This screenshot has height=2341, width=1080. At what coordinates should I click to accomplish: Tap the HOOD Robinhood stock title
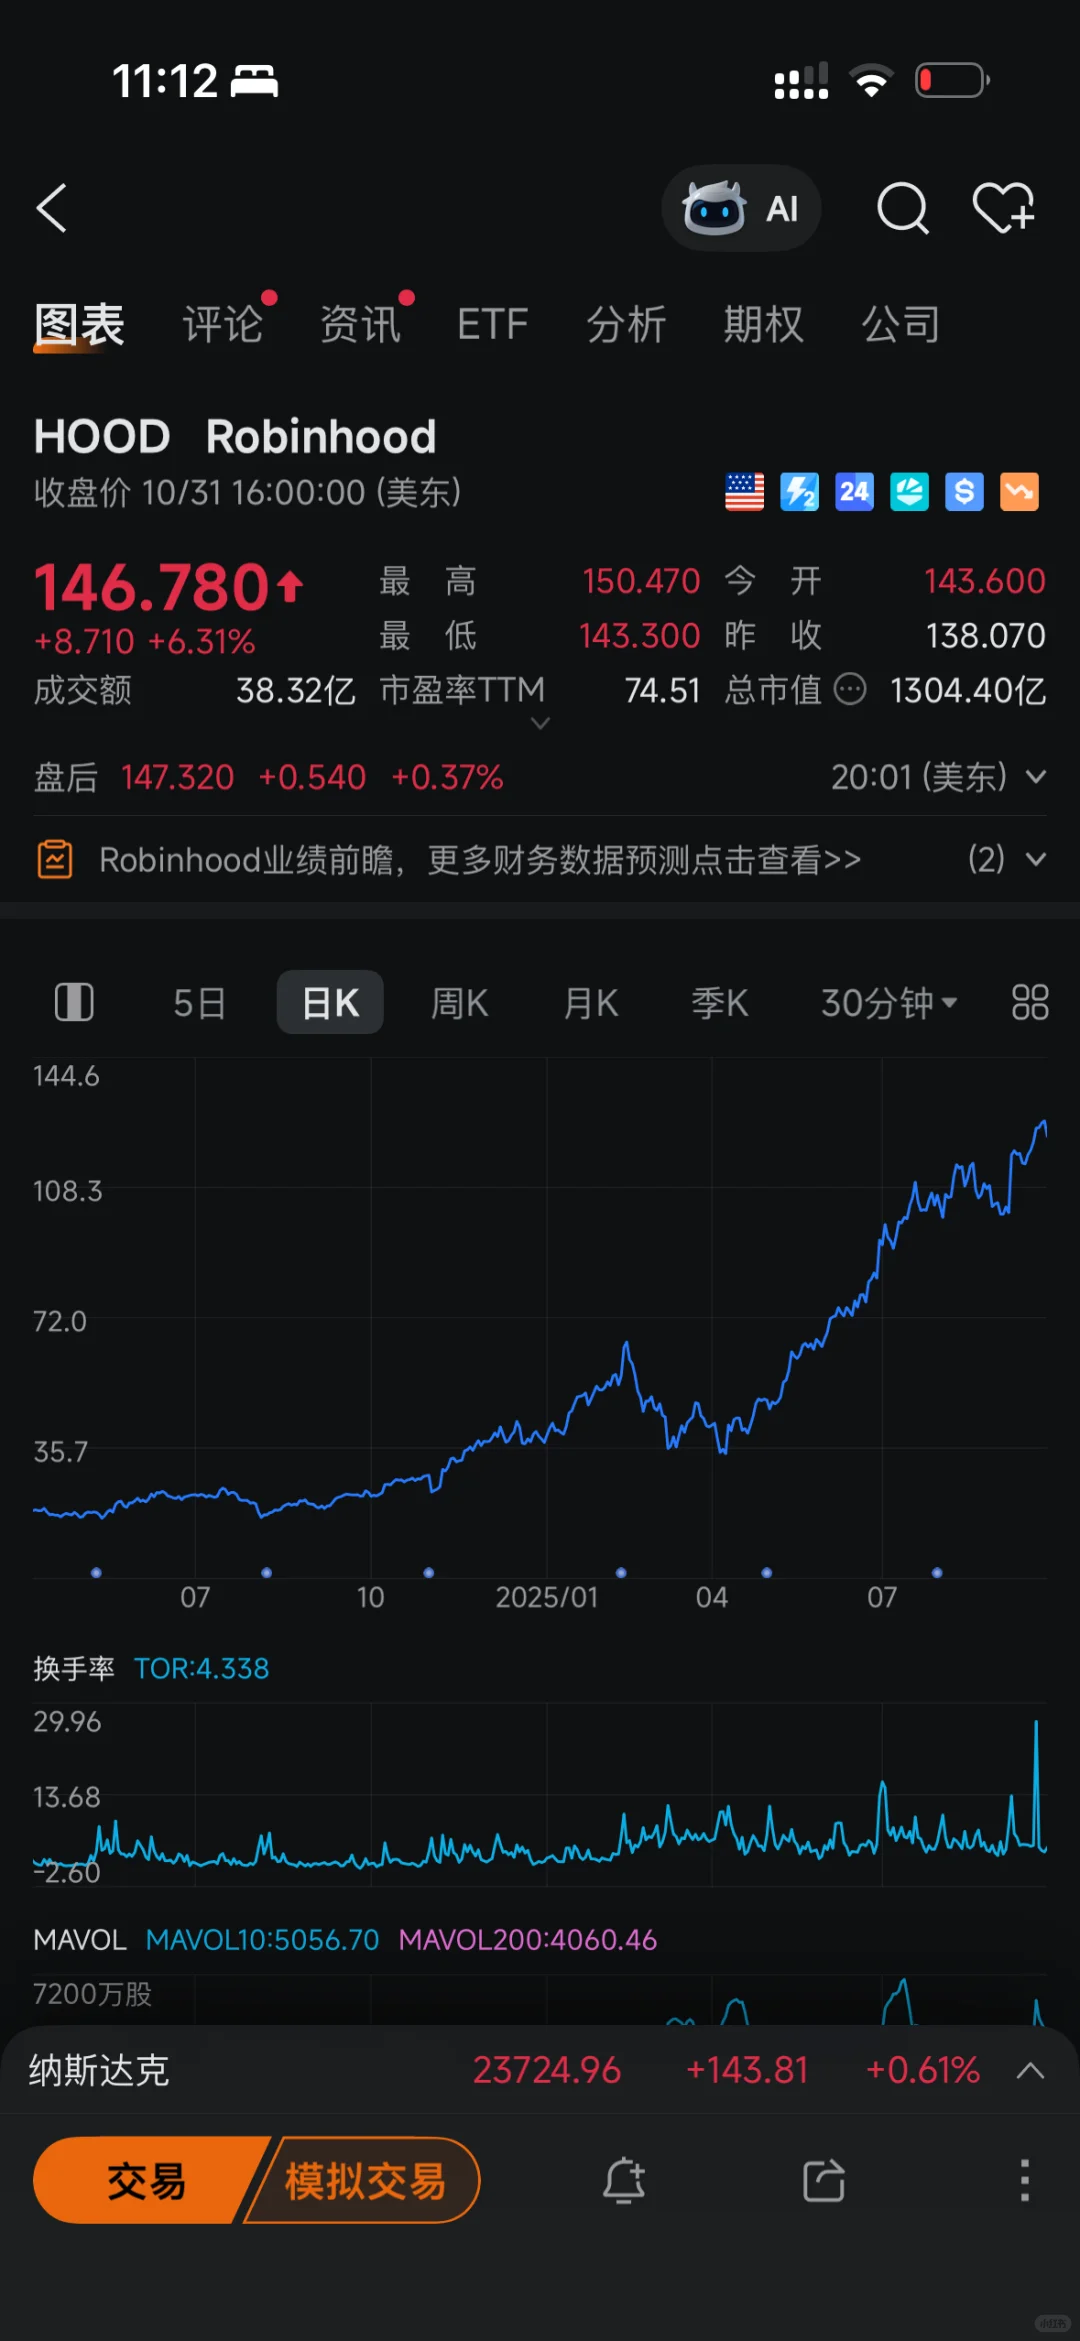(x=235, y=437)
